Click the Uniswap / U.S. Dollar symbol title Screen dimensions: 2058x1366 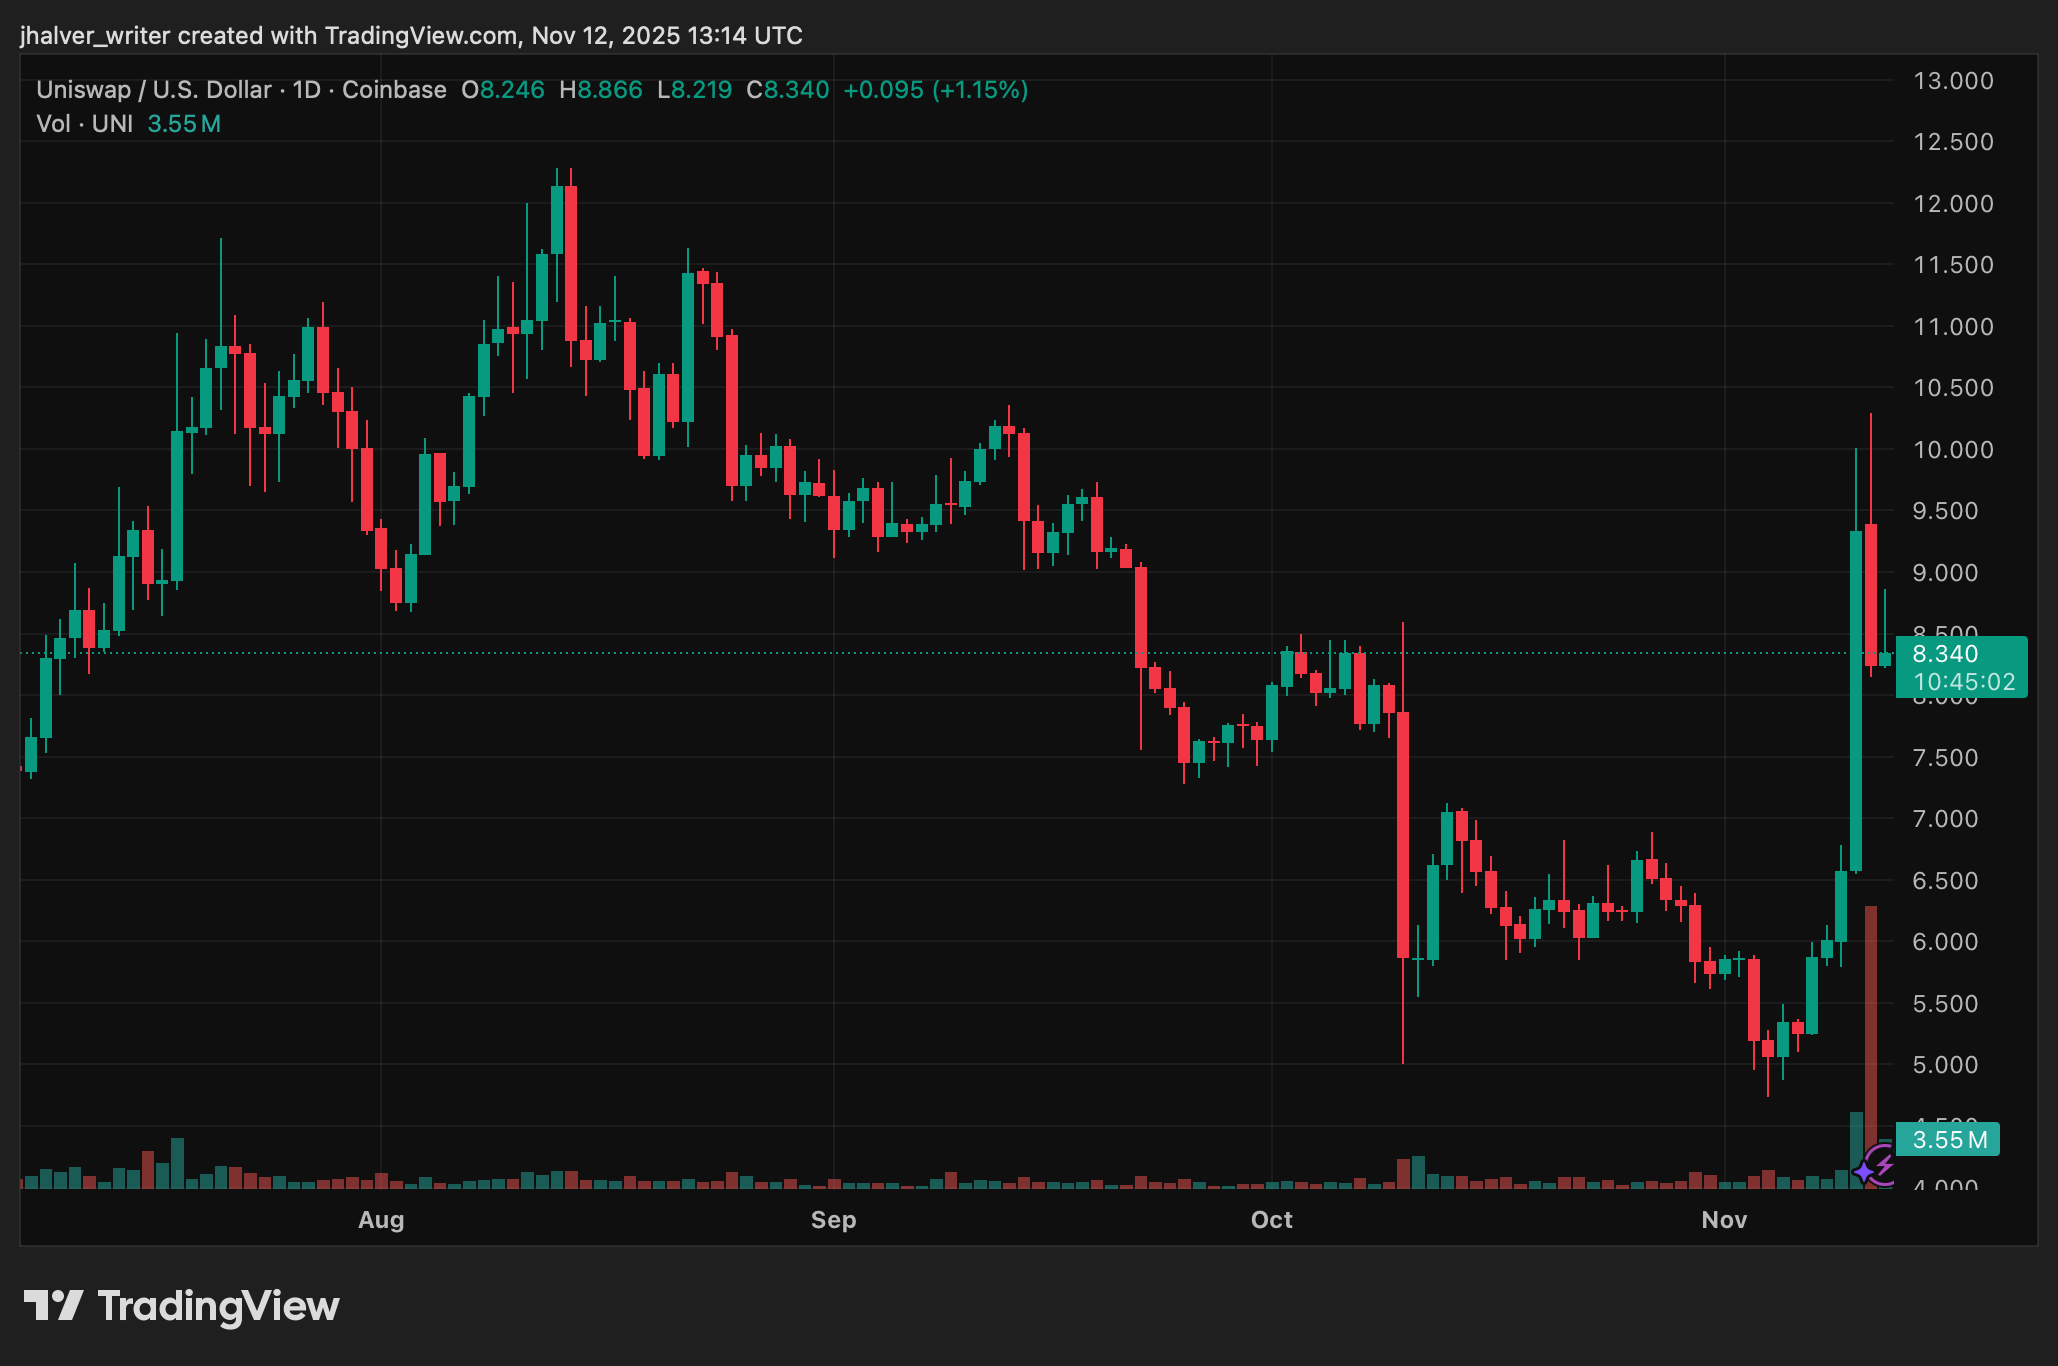(x=153, y=90)
